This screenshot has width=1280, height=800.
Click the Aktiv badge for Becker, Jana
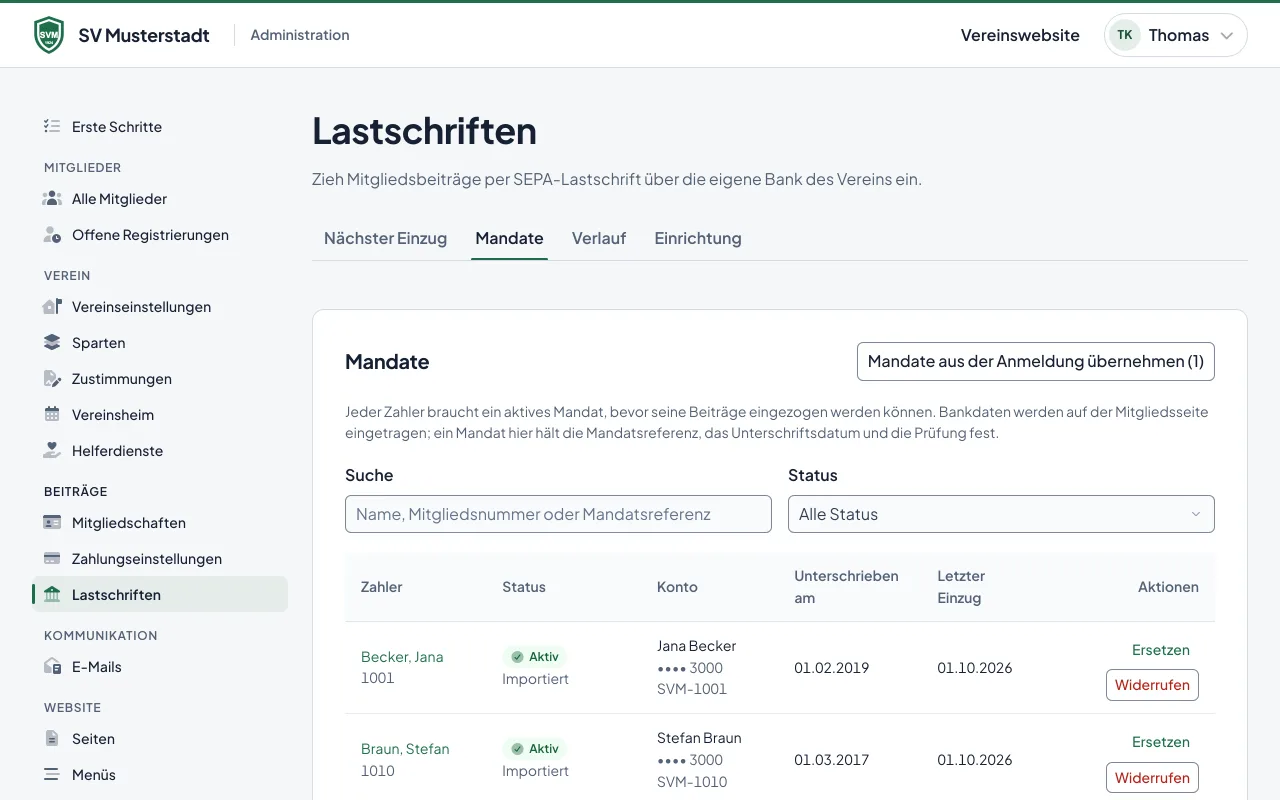(534, 657)
